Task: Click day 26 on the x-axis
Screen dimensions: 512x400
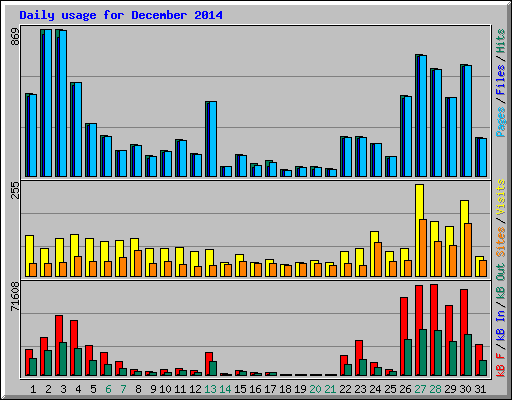Action: [x=405, y=389]
